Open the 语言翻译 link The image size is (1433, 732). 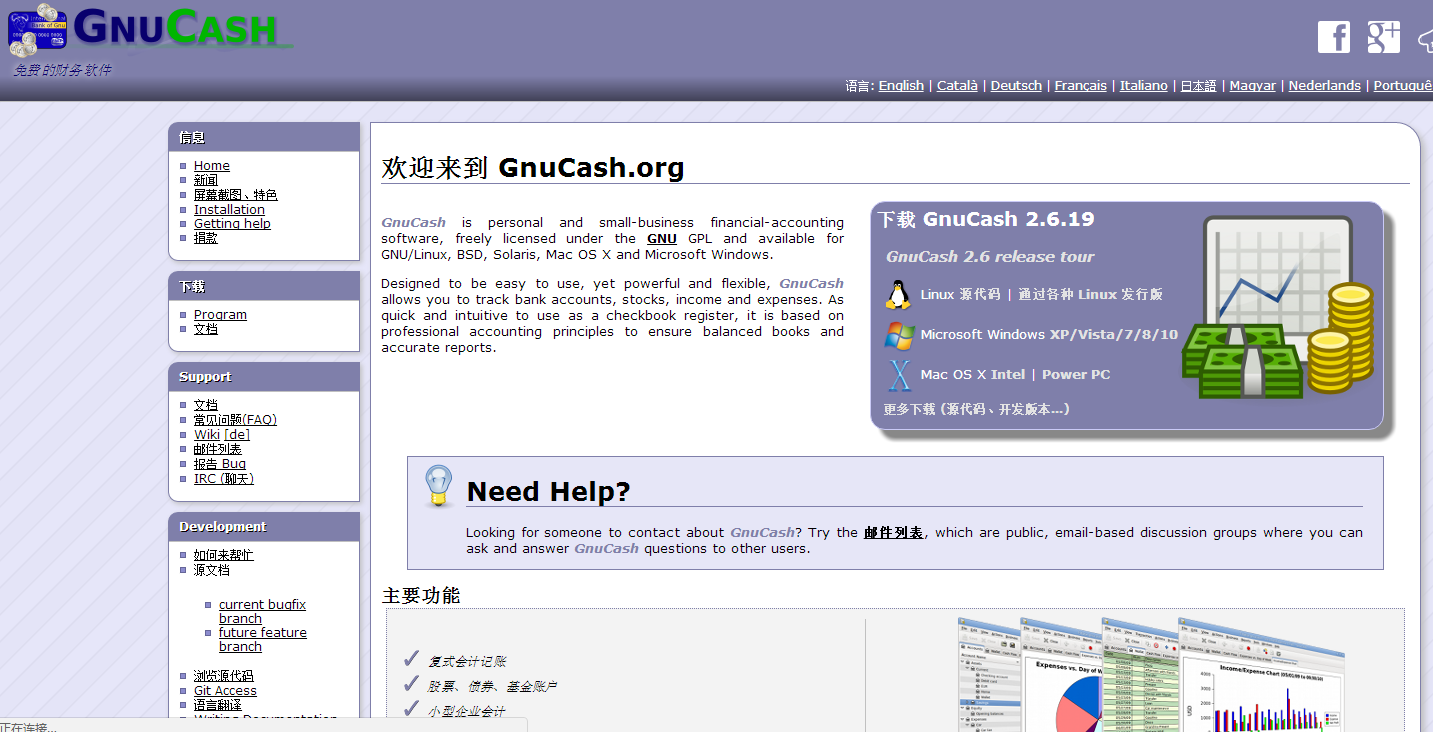[218, 705]
